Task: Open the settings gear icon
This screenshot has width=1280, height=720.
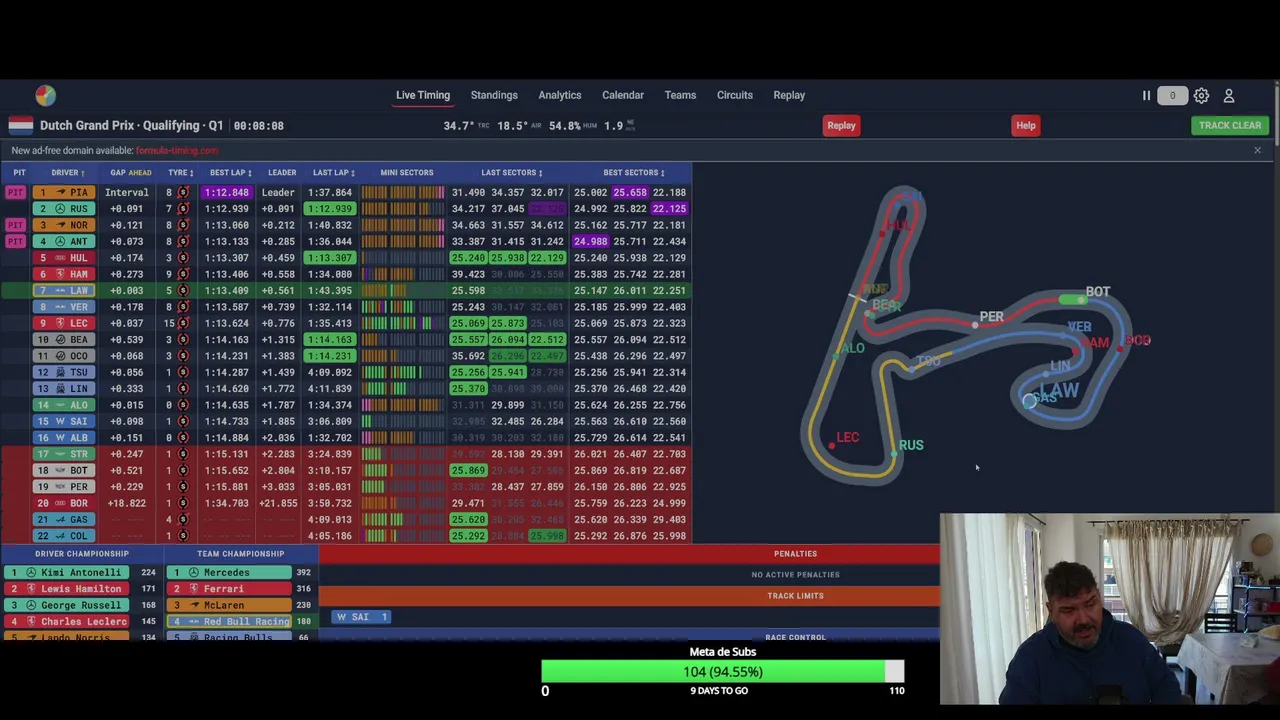Action: (1201, 95)
